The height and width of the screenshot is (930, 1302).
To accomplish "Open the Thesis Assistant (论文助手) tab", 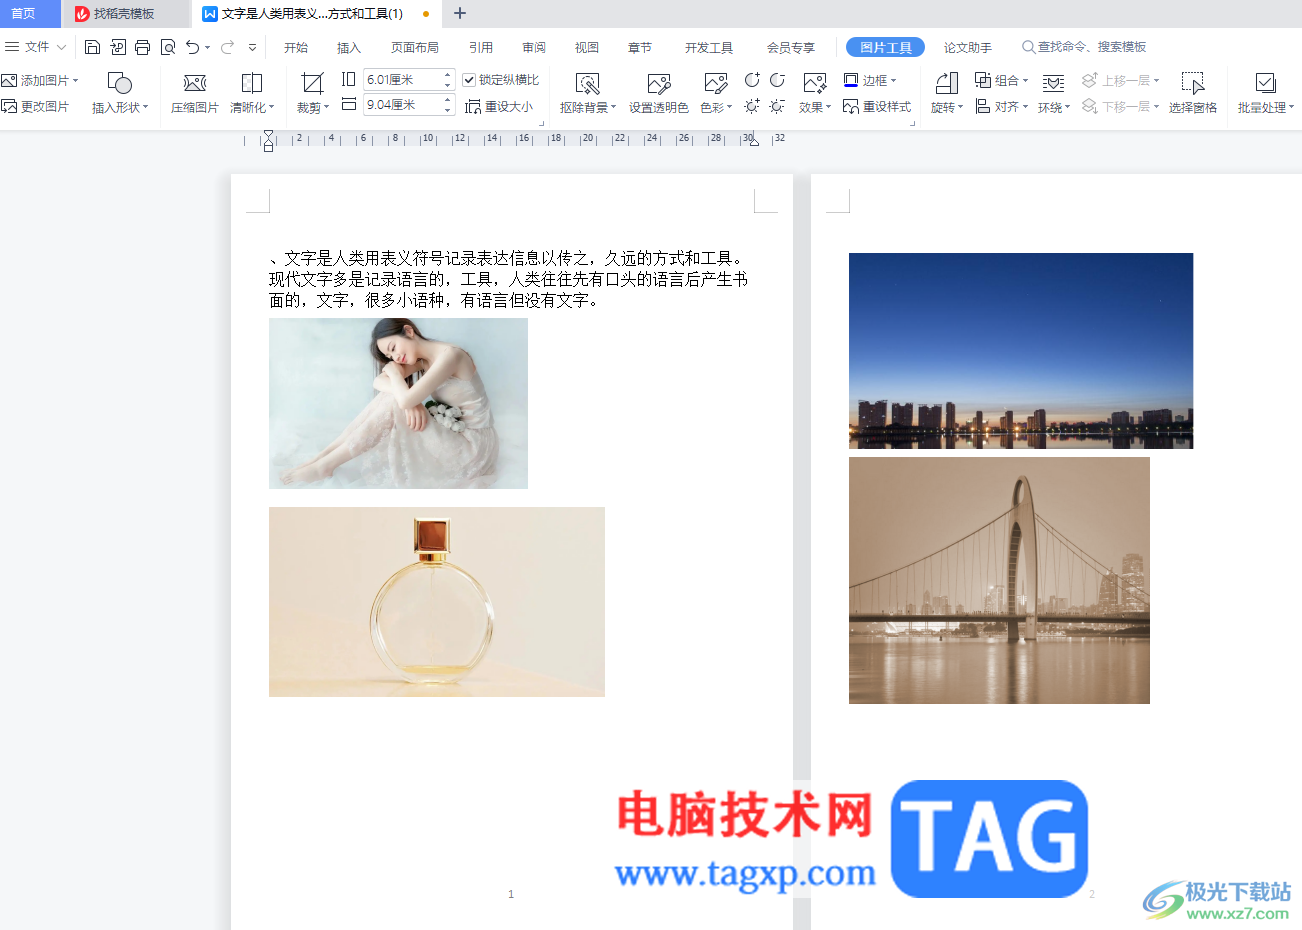I will (968, 47).
